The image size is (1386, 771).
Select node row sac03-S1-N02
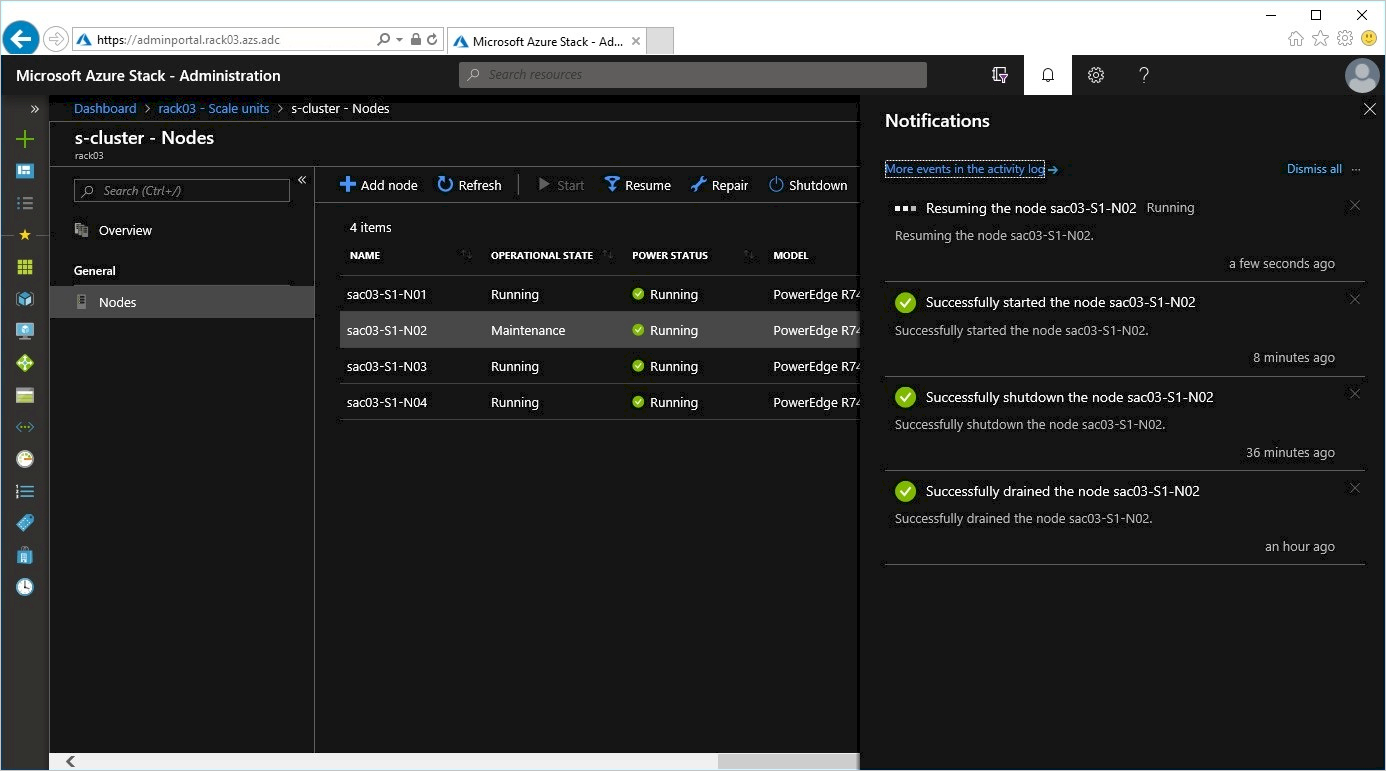point(600,330)
